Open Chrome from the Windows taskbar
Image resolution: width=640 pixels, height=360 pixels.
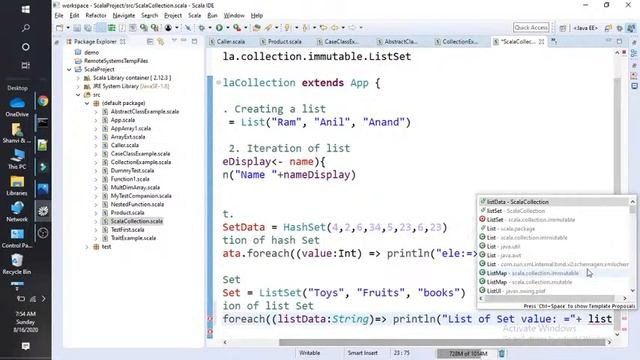[x=43, y=101]
